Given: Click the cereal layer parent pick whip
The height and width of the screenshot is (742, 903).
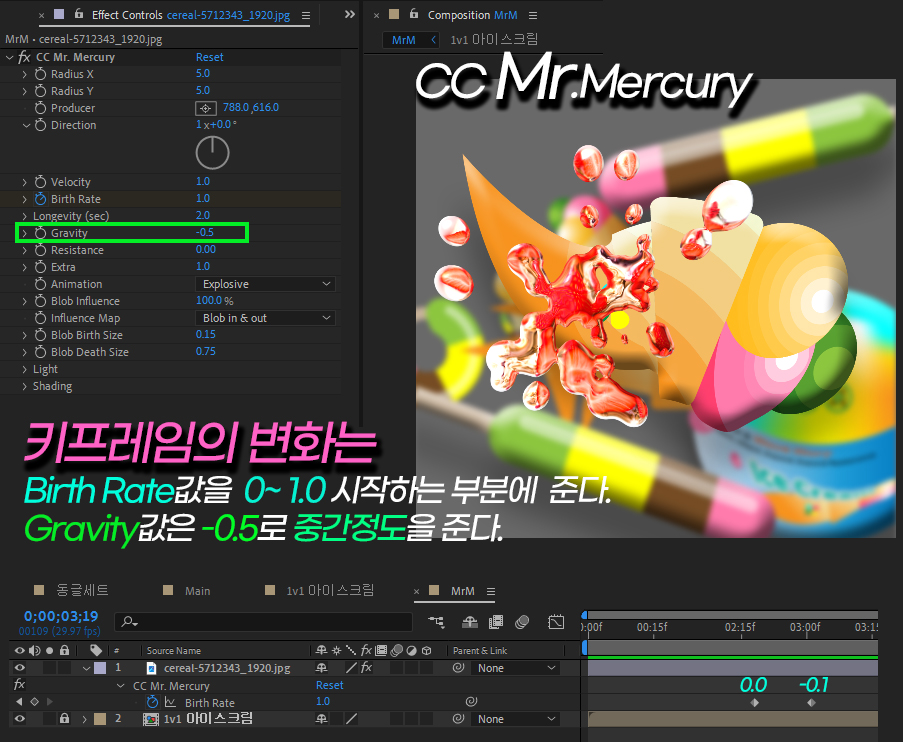Looking at the screenshot, I should click(458, 668).
